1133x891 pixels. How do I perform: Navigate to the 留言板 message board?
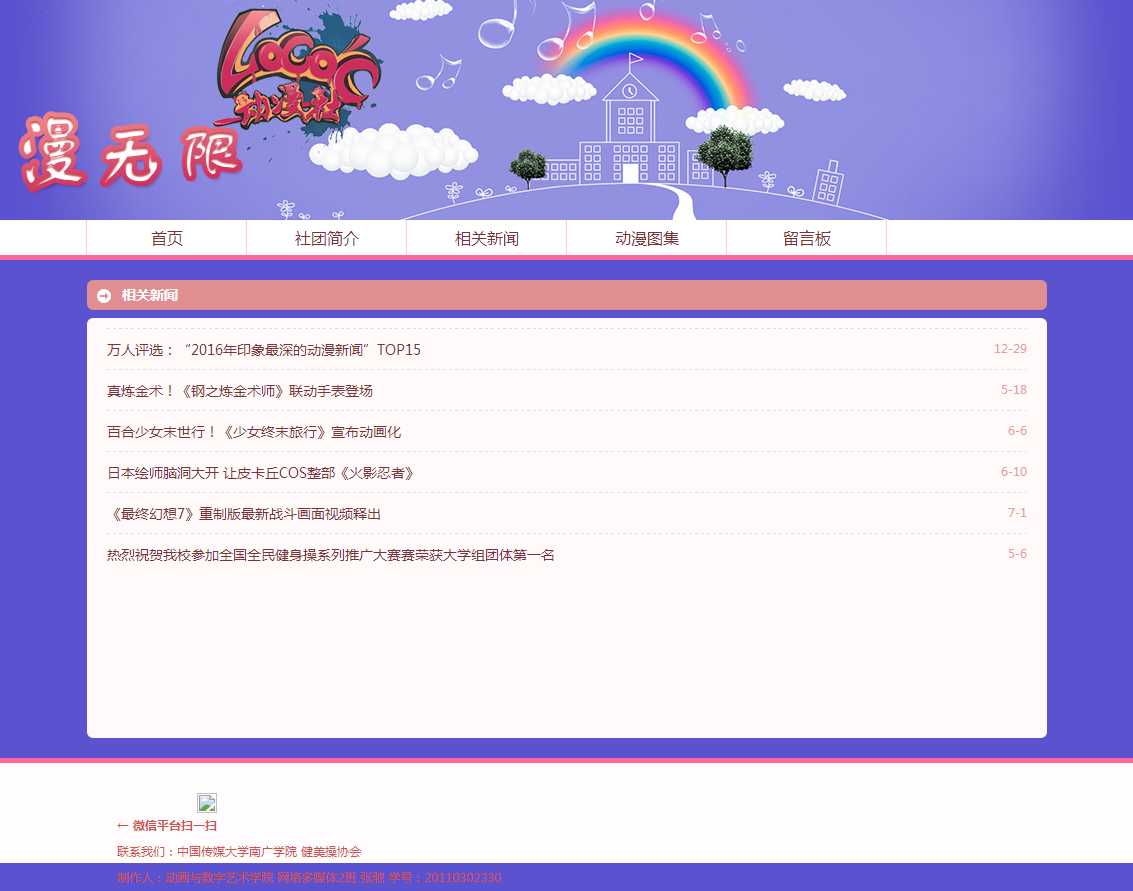pos(807,239)
